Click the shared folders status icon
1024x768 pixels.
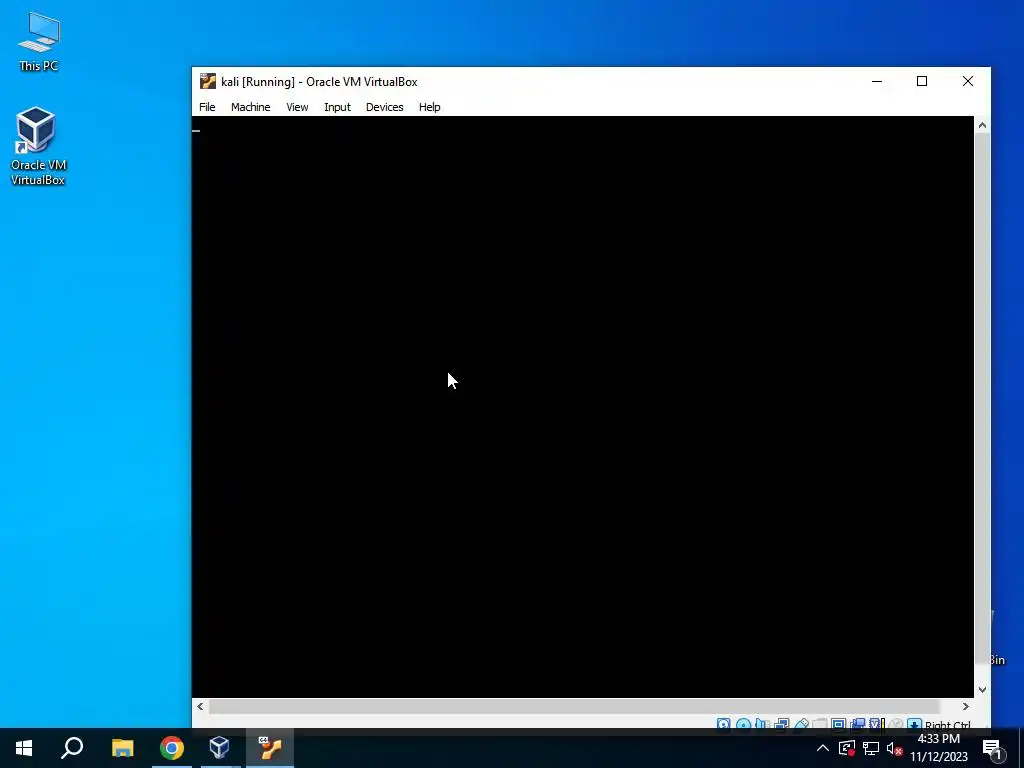(x=820, y=724)
